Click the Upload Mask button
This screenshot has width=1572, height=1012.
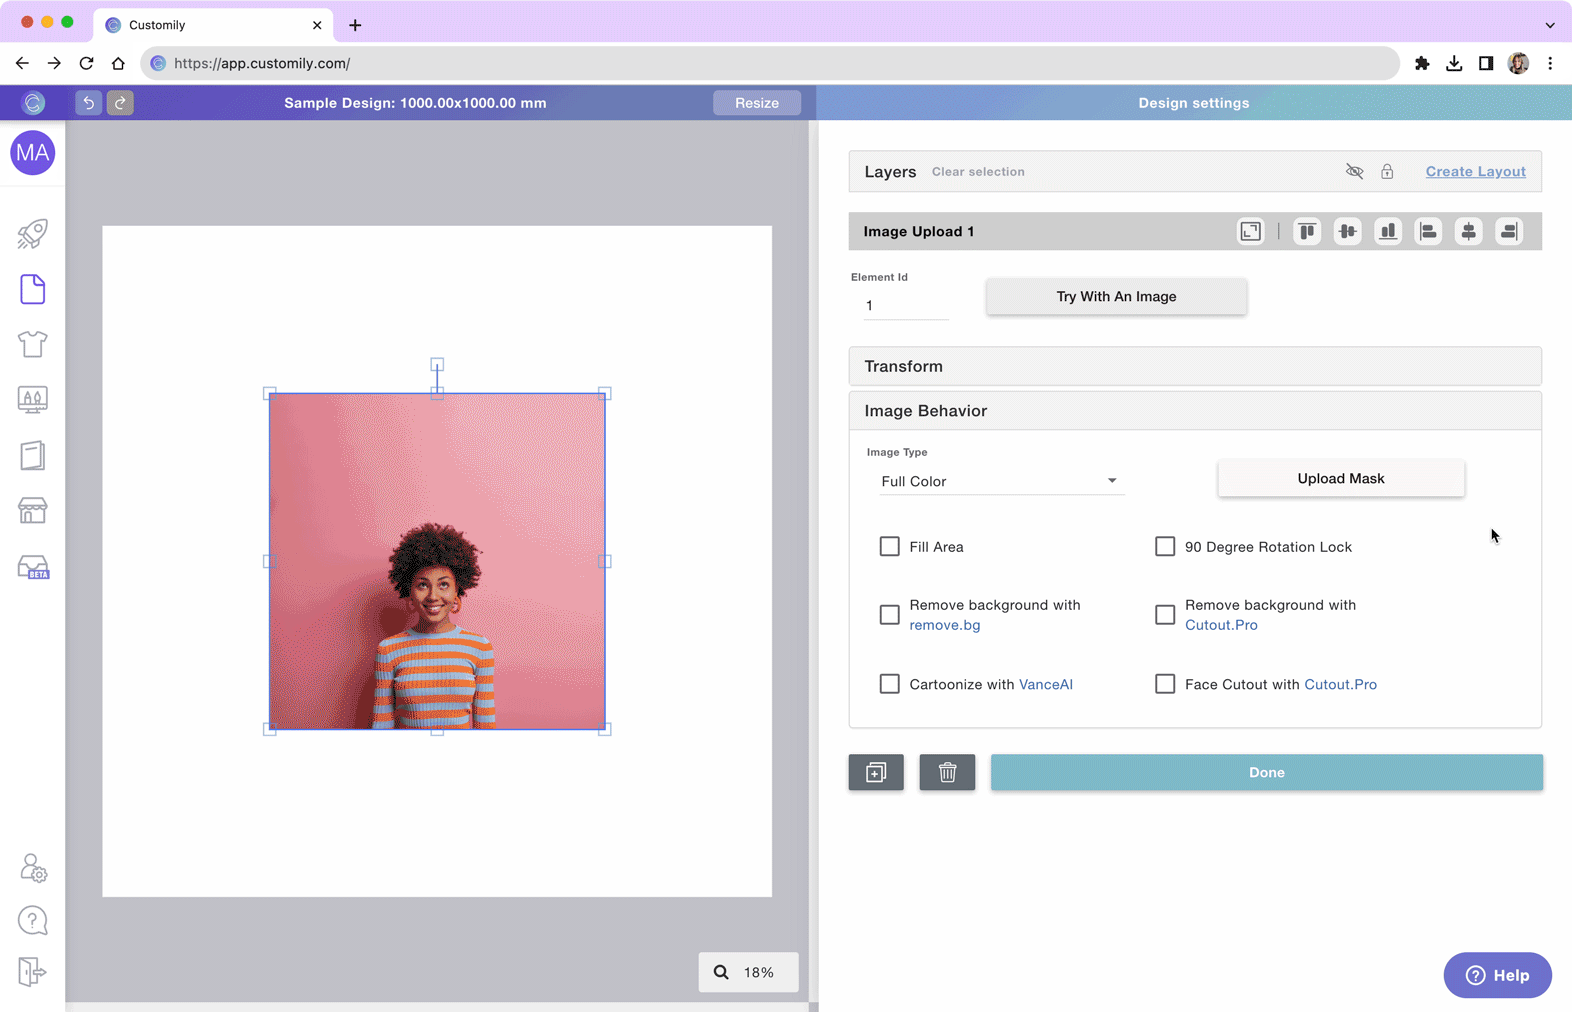point(1341,478)
